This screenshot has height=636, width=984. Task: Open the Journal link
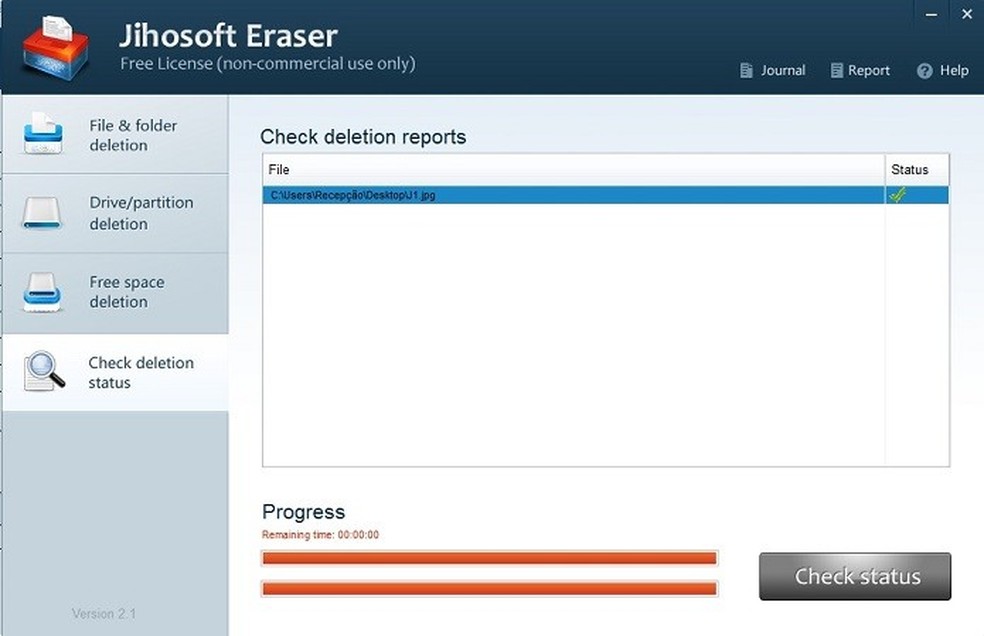pos(782,71)
